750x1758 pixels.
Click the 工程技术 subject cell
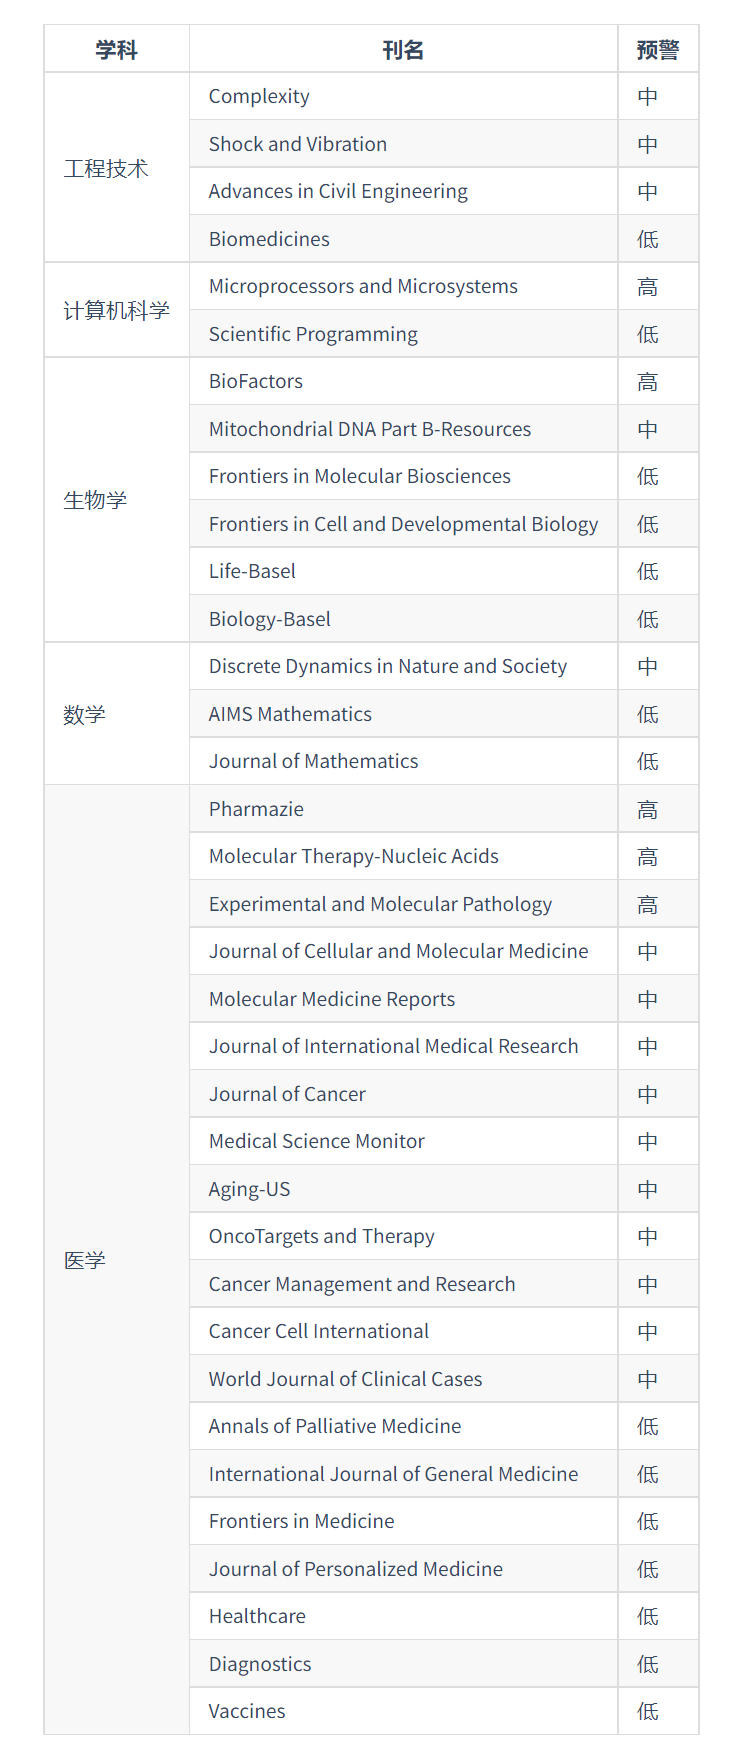[x=106, y=168]
